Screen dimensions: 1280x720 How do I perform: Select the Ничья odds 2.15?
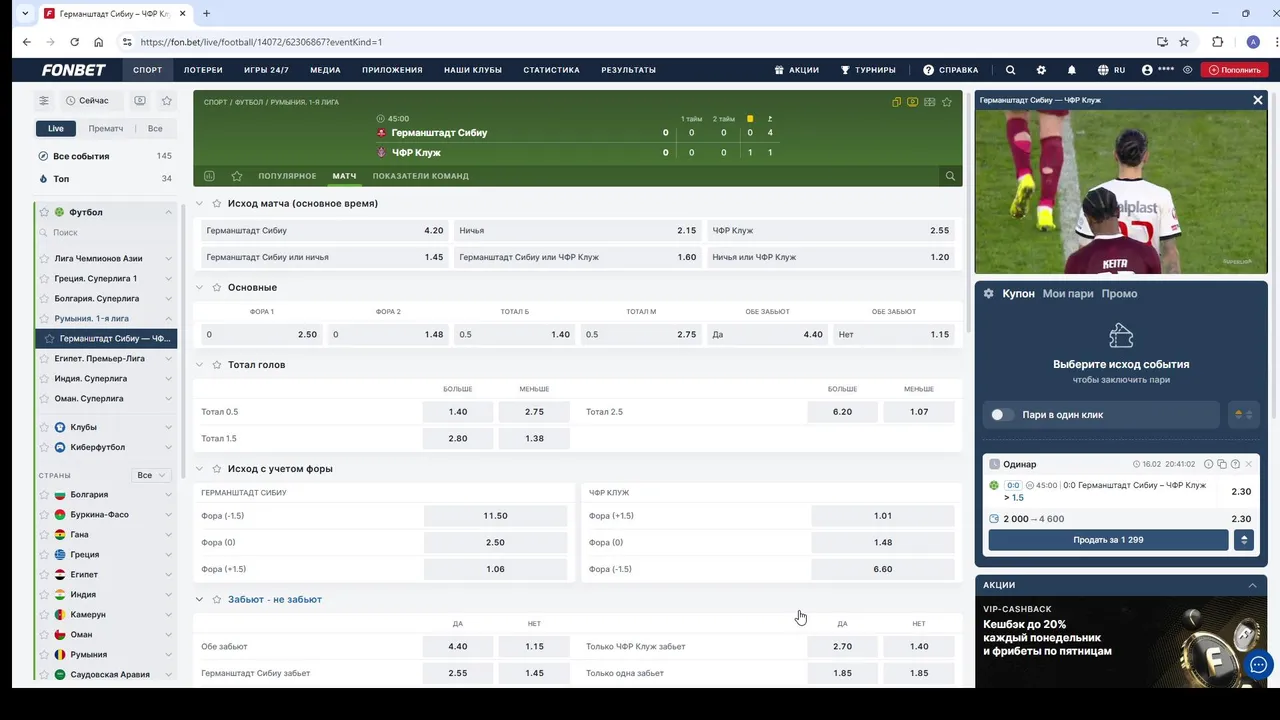577,231
